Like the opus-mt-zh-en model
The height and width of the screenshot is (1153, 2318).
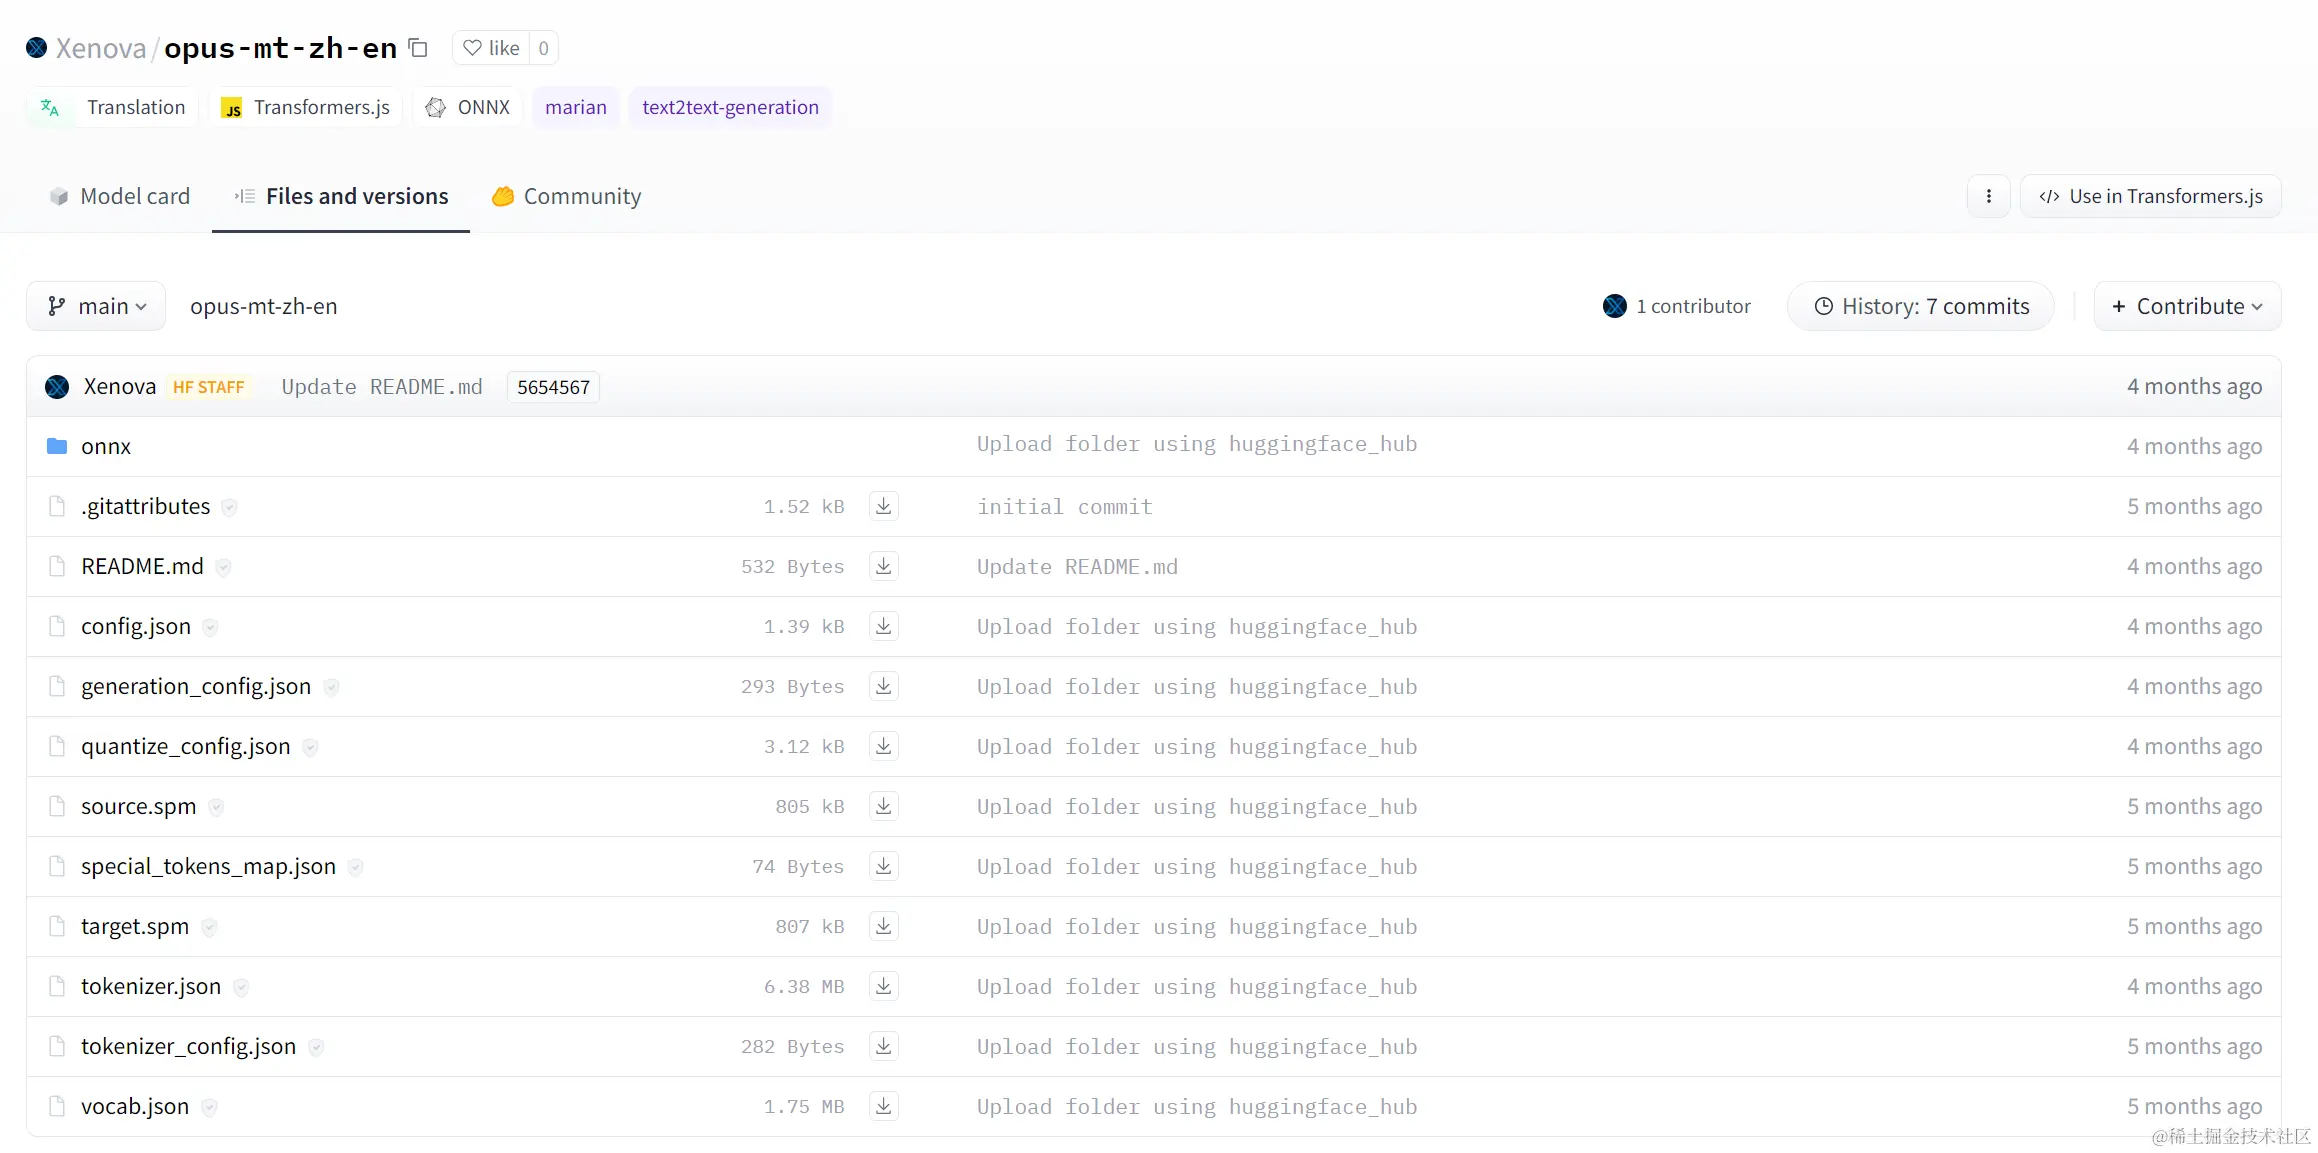(491, 48)
